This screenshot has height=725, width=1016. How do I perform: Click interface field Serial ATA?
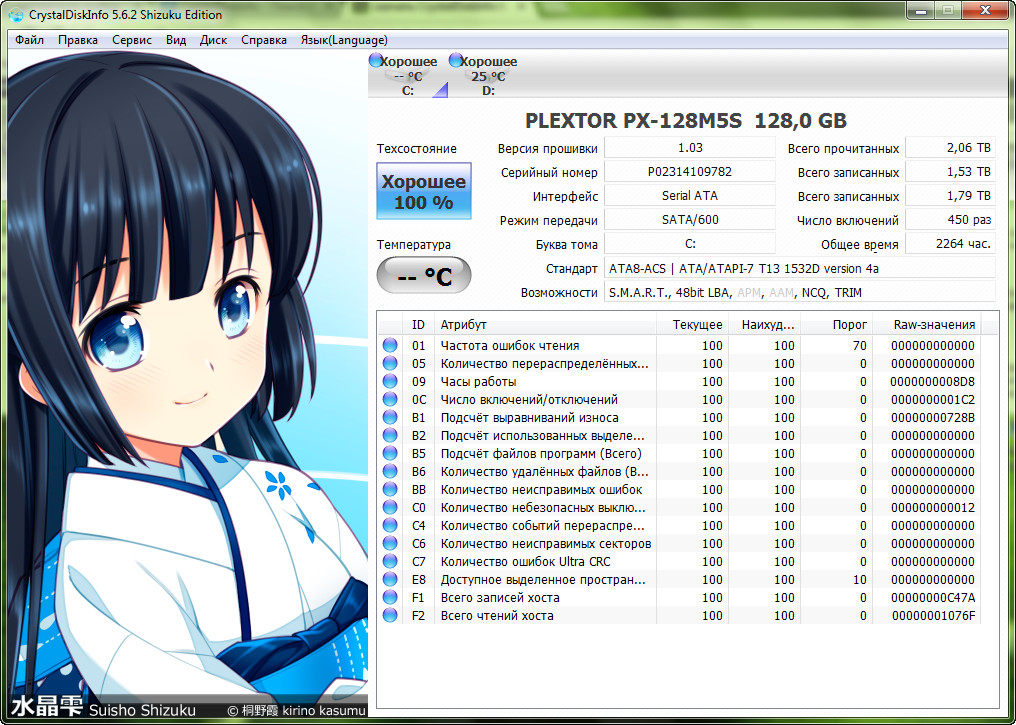690,196
